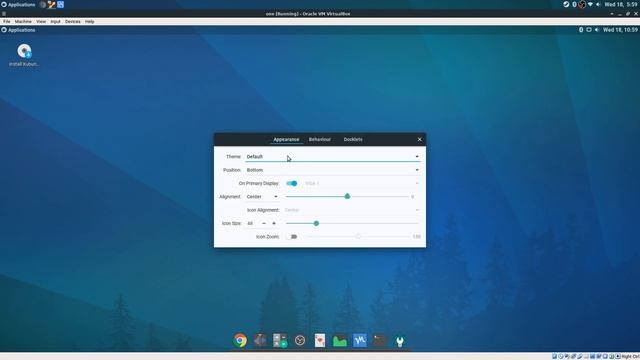
Task: Switch to the Appearance tab
Action: point(286,140)
